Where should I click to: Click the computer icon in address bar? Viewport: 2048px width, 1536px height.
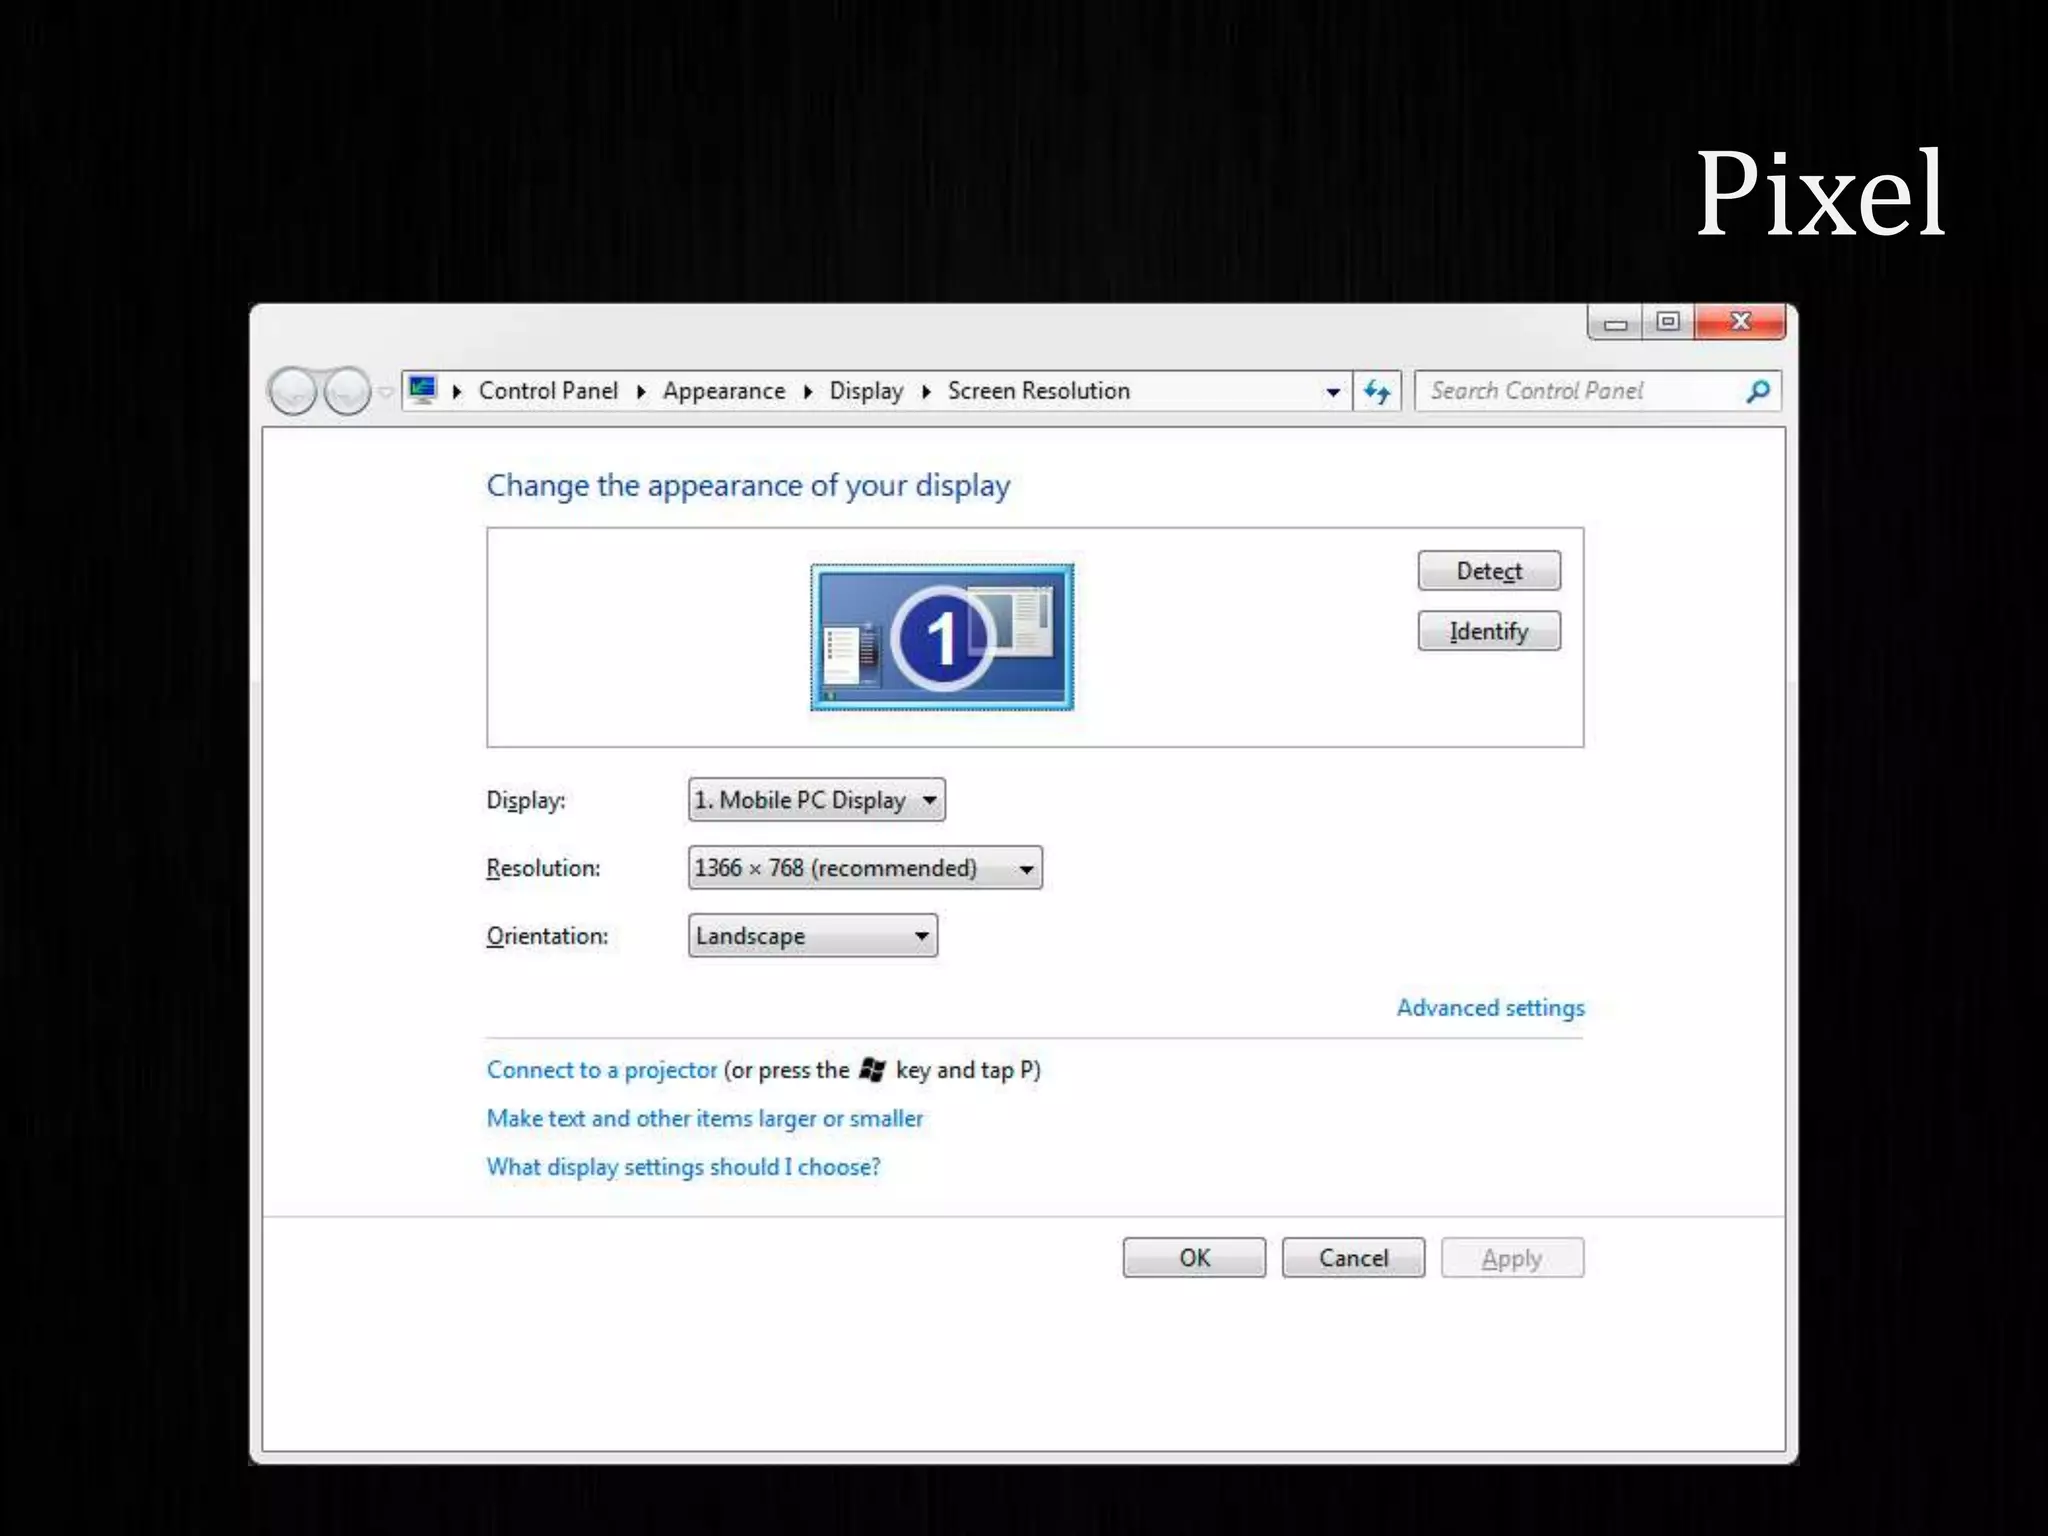[x=424, y=390]
